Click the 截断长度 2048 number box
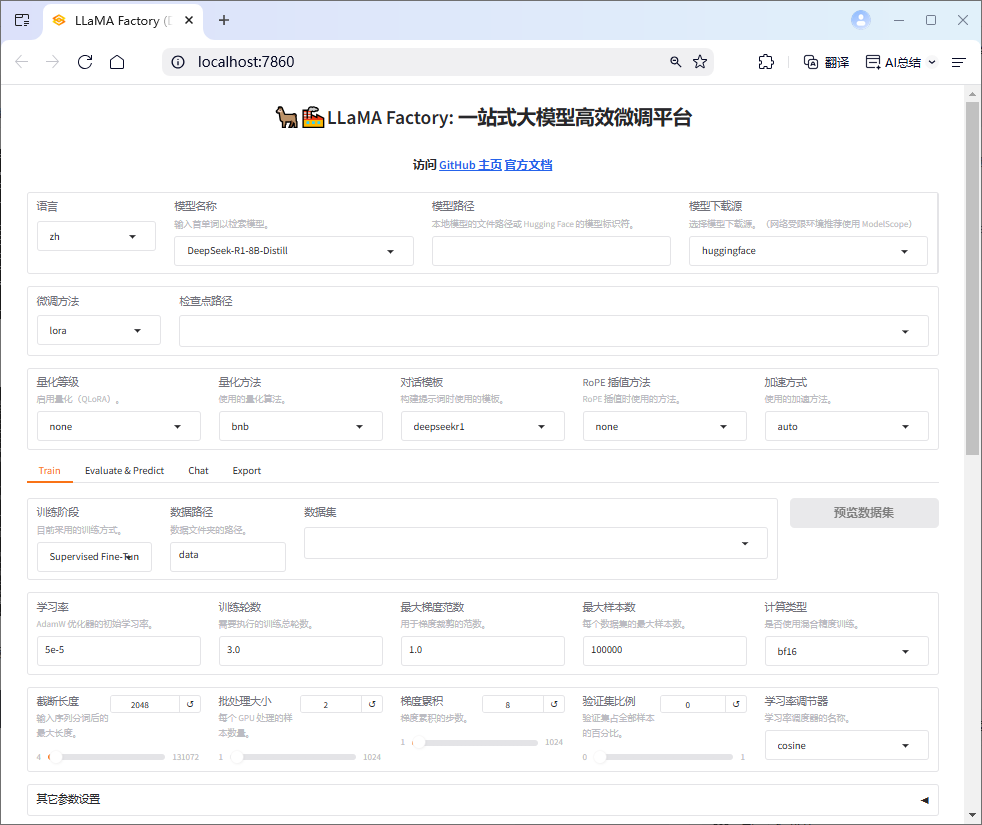The width and height of the screenshot is (982, 825). pos(145,704)
